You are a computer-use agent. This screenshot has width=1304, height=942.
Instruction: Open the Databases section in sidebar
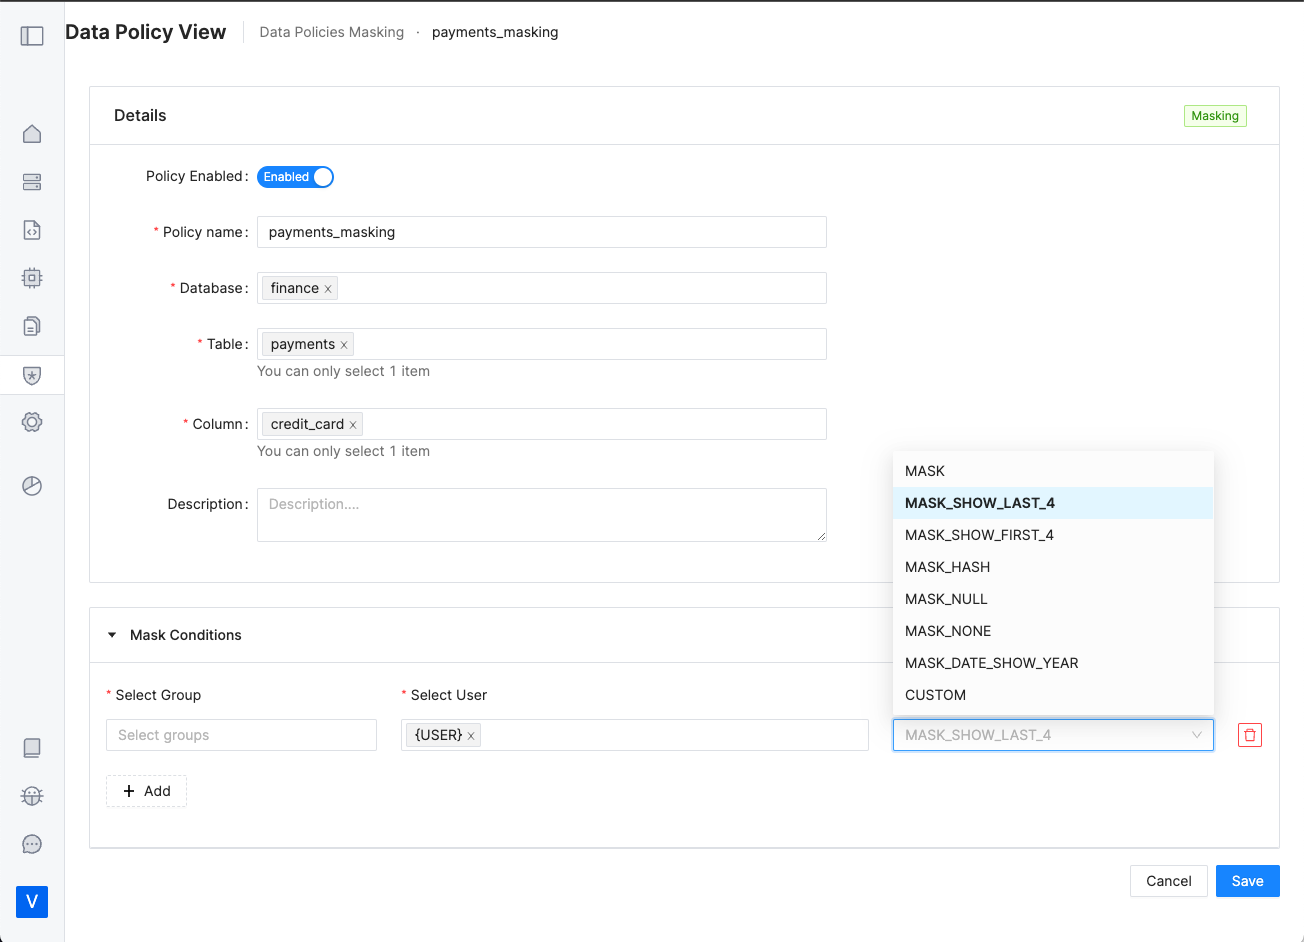[31, 182]
